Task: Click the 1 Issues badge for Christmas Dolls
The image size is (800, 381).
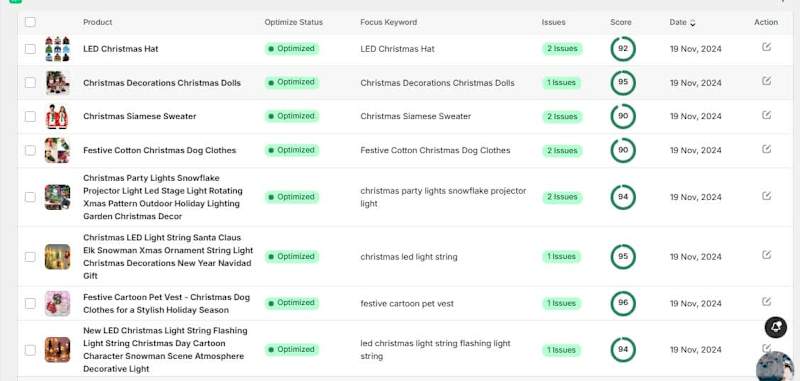Action: [561, 83]
